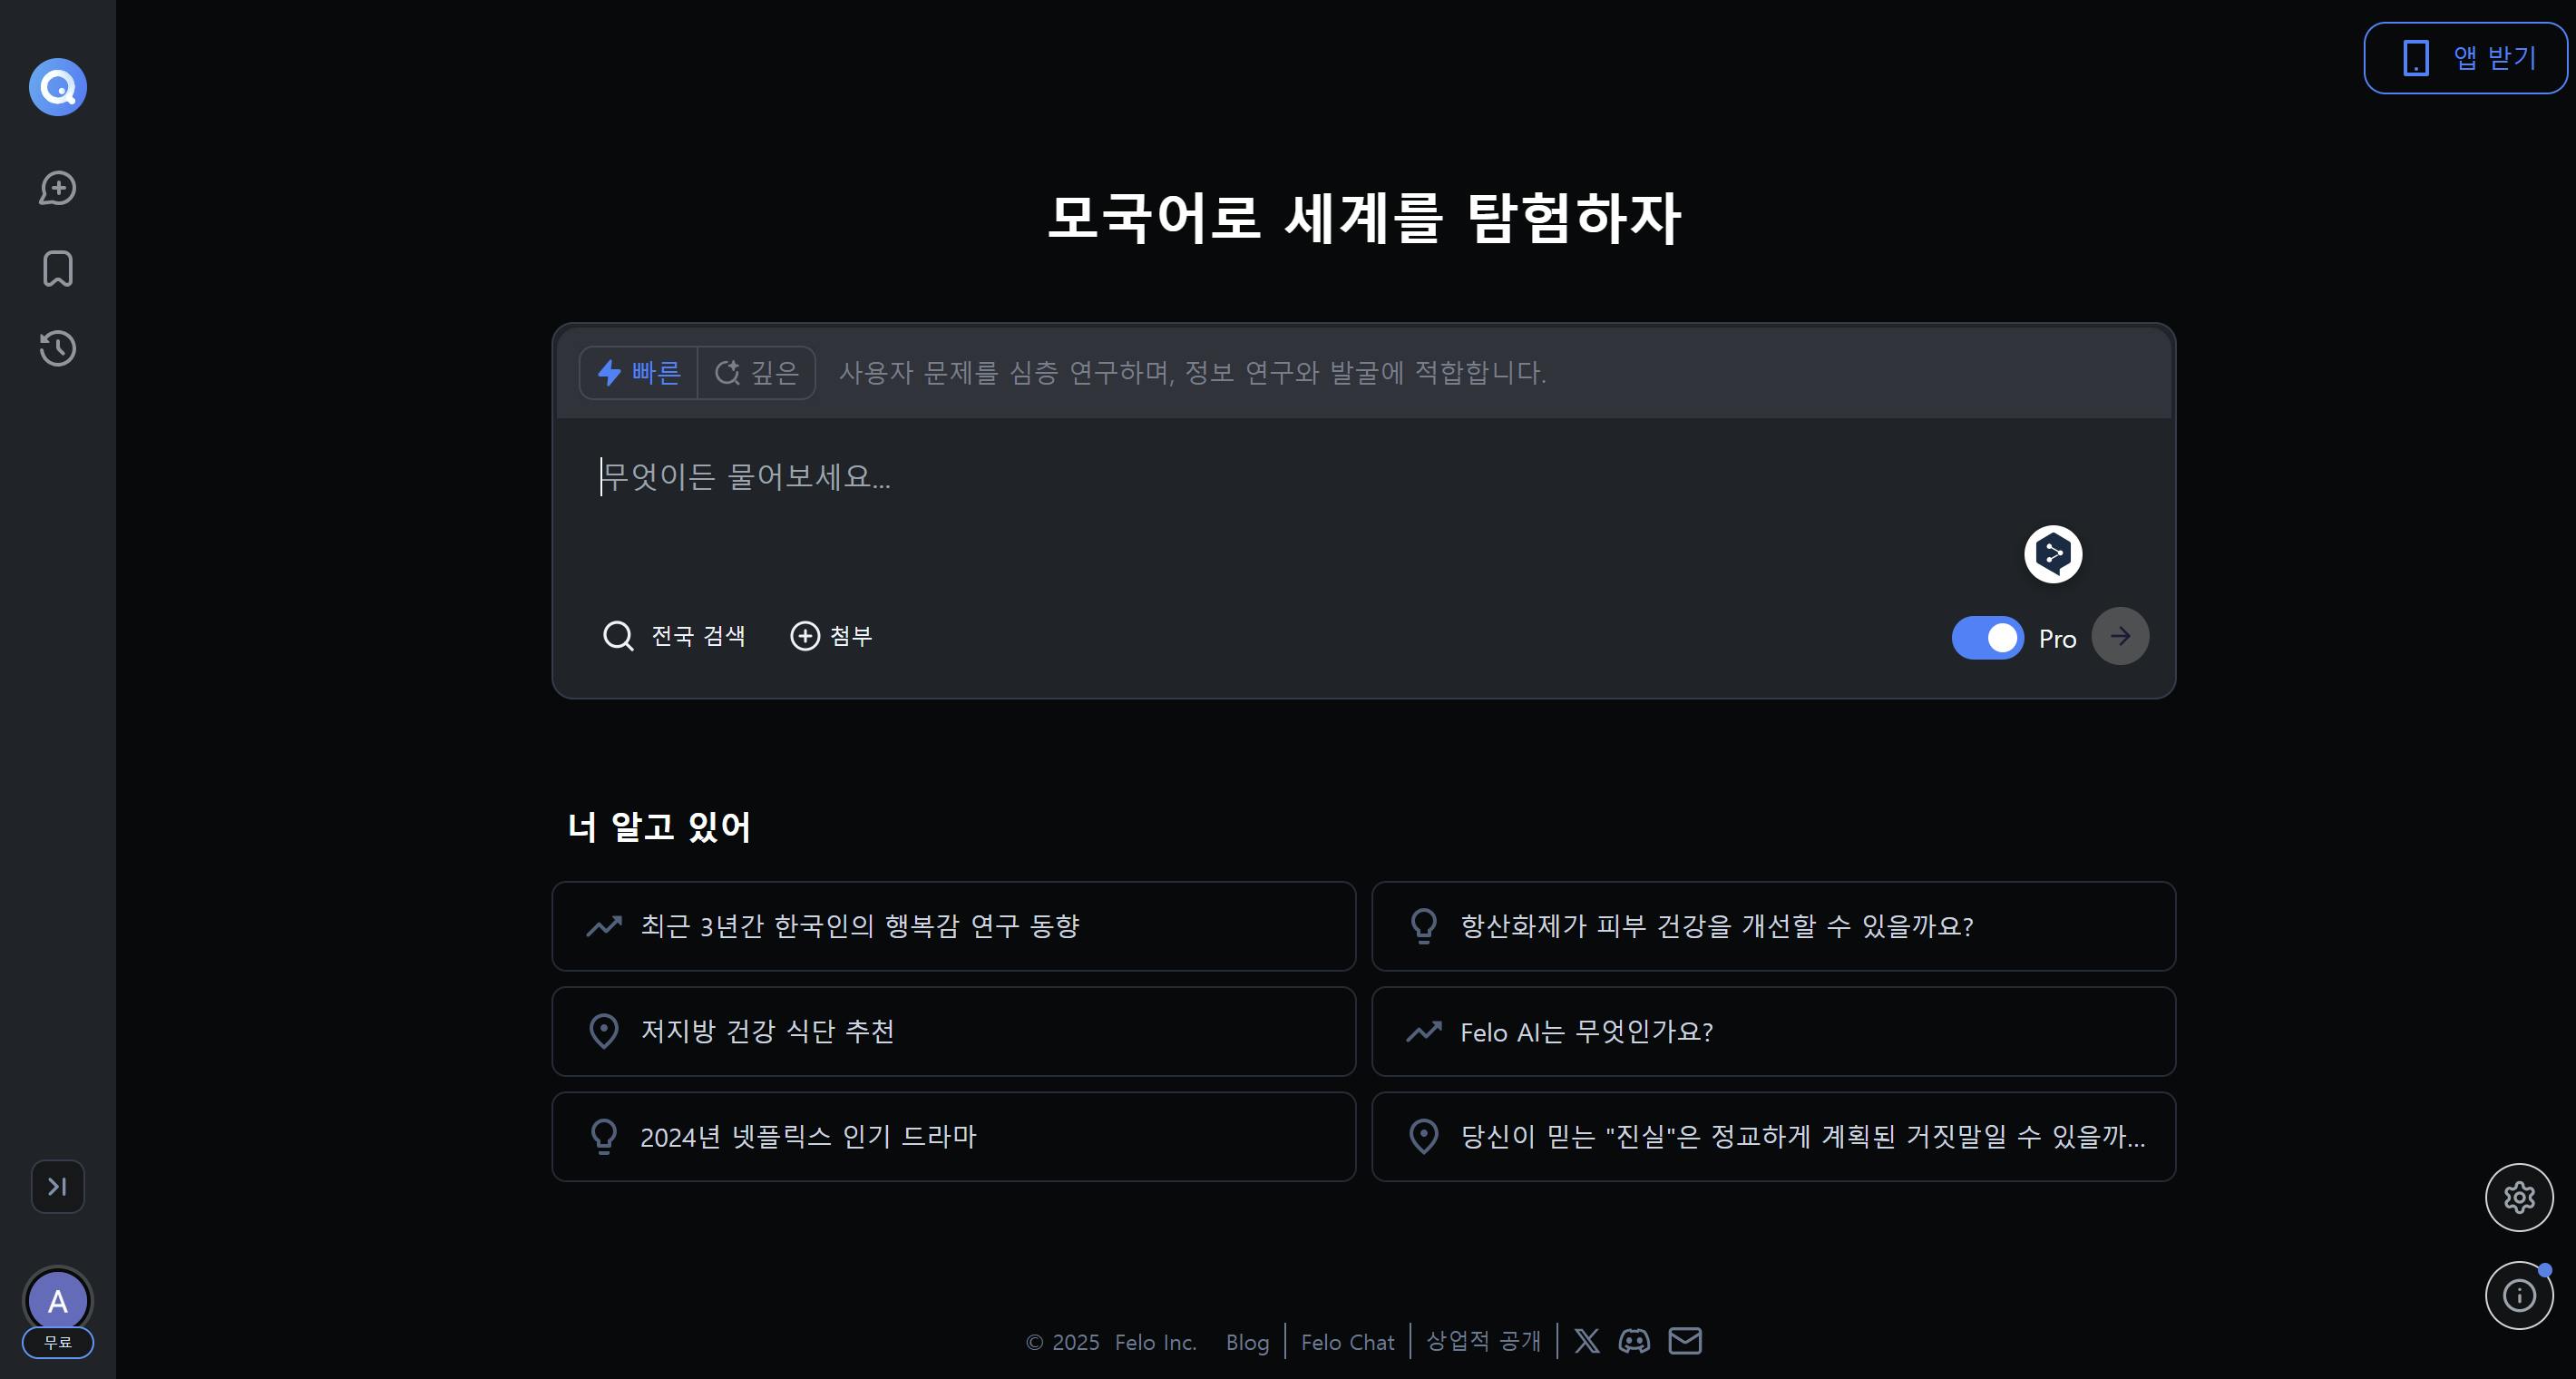Screen dimensions: 2576x1379
Task: Open the info help icon
Action: point(2518,1296)
